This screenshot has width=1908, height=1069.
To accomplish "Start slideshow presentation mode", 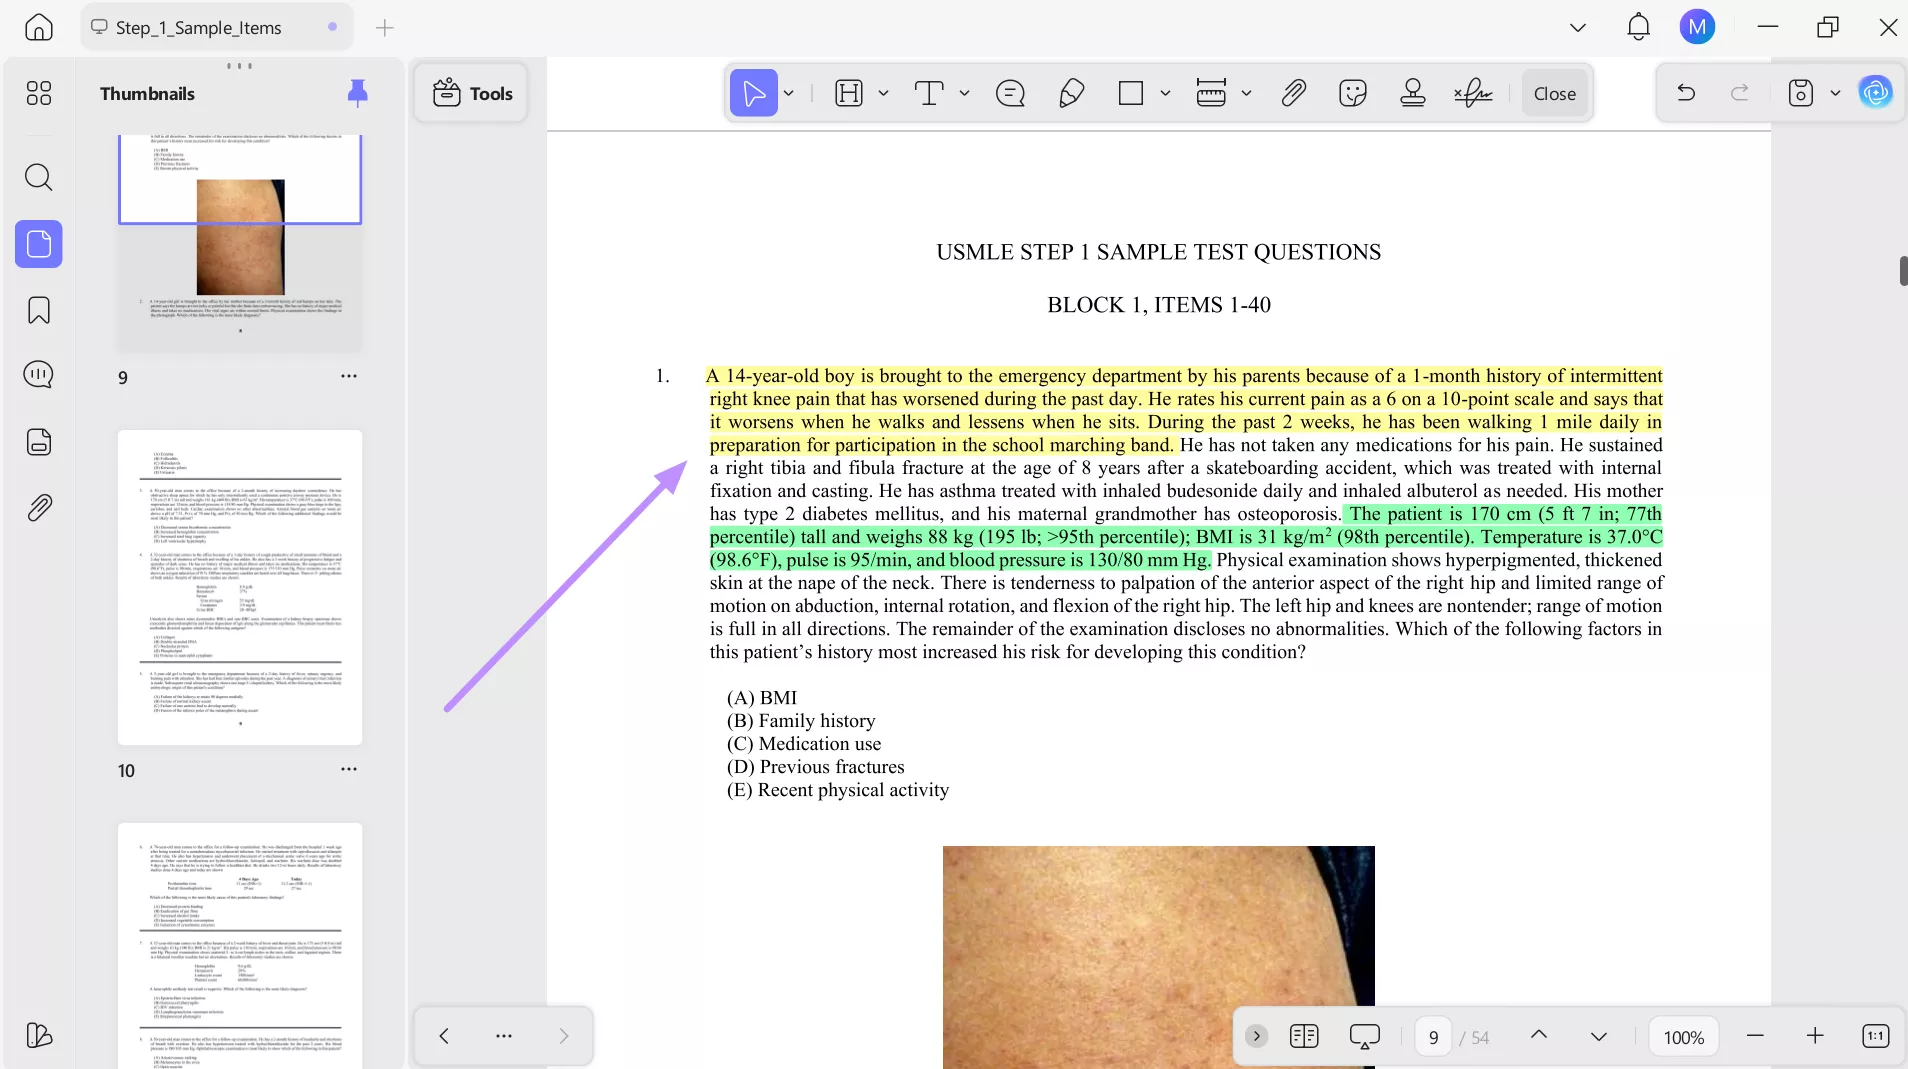I will tap(1364, 1036).
